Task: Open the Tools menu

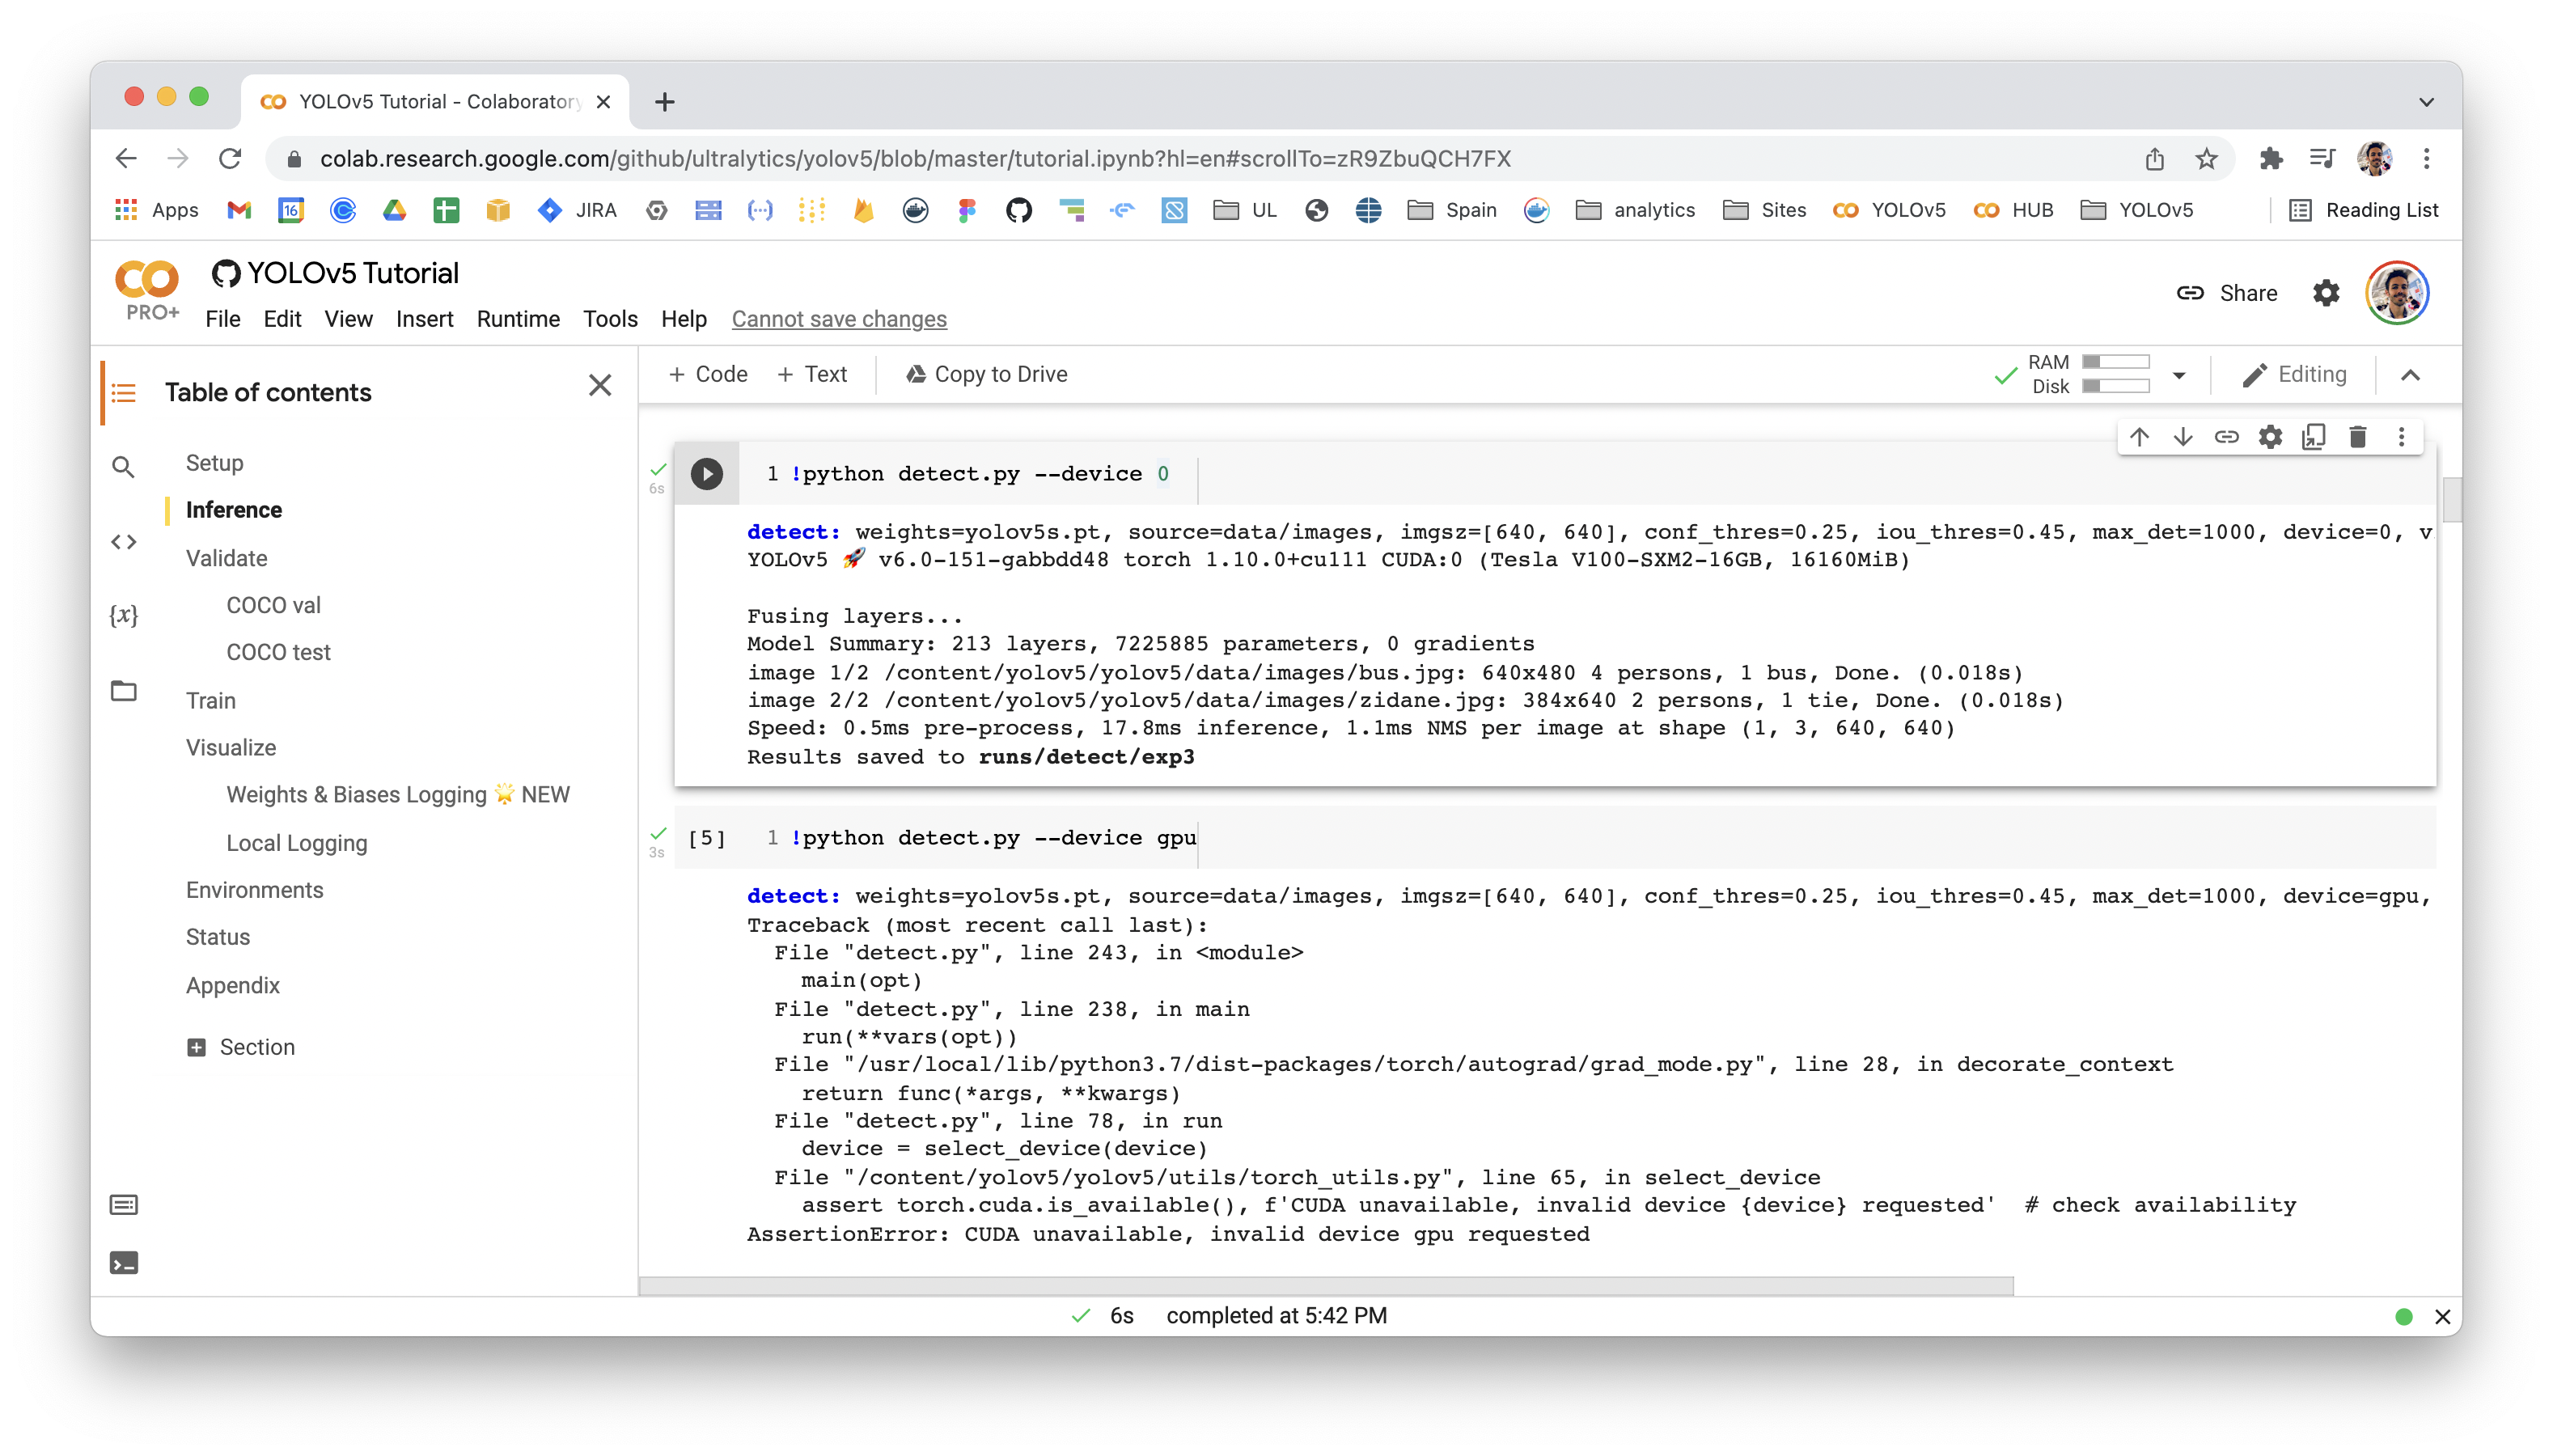Action: [610, 319]
